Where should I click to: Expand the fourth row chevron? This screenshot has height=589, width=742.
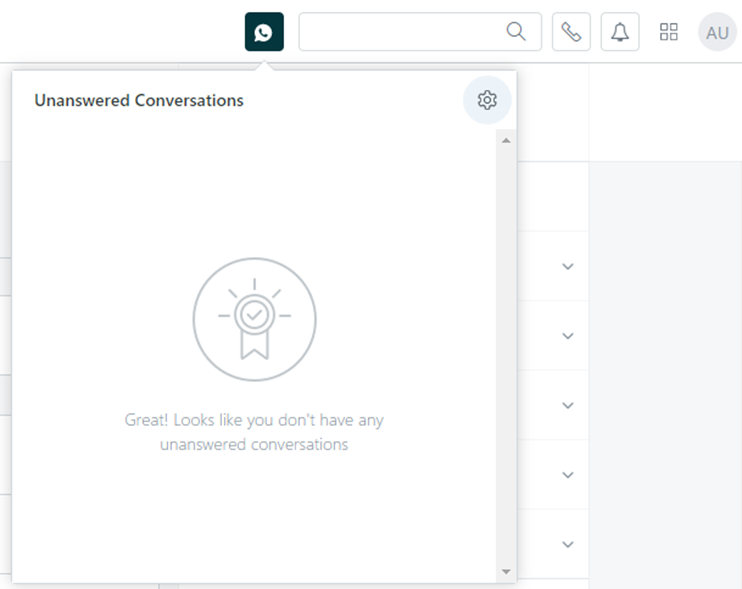coord(568,475)
